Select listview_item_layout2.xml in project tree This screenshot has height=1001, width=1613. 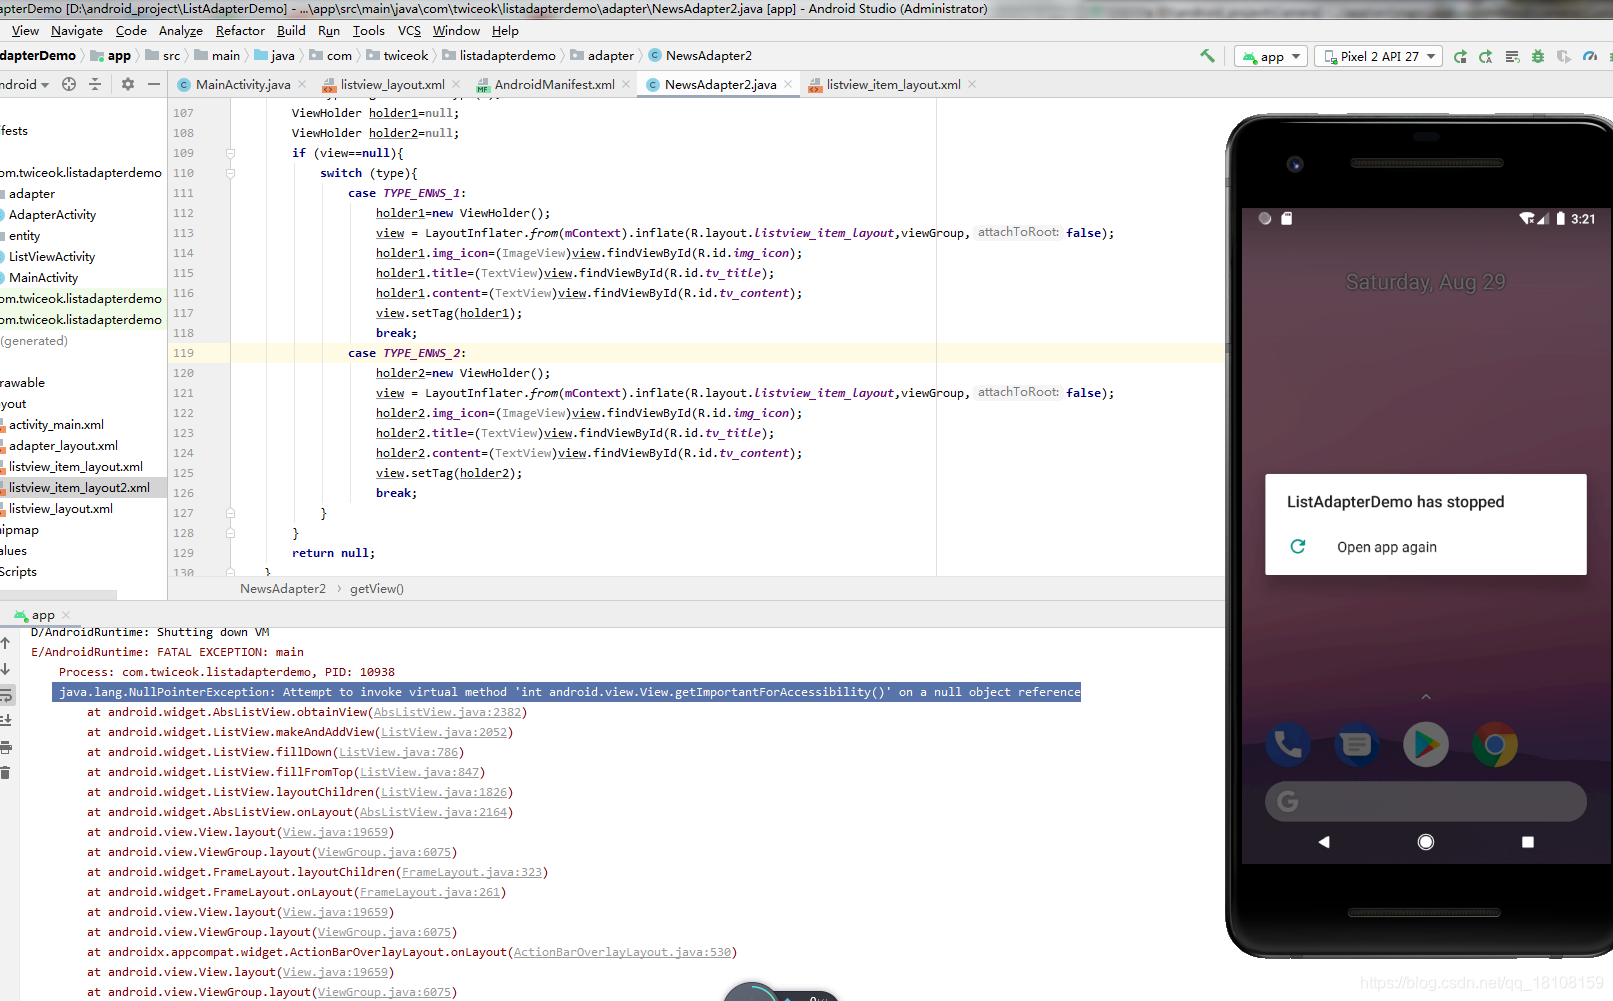(79, 487)
